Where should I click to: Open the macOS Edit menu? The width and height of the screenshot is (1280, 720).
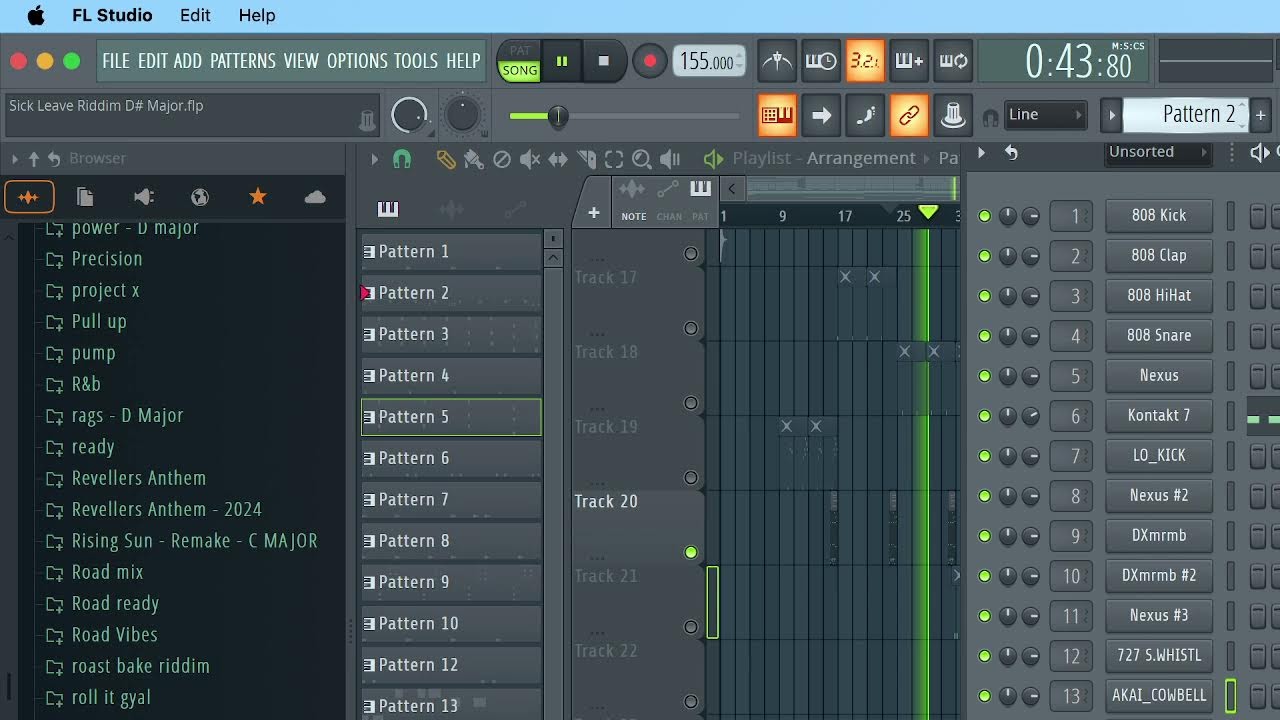pos(195,15)
